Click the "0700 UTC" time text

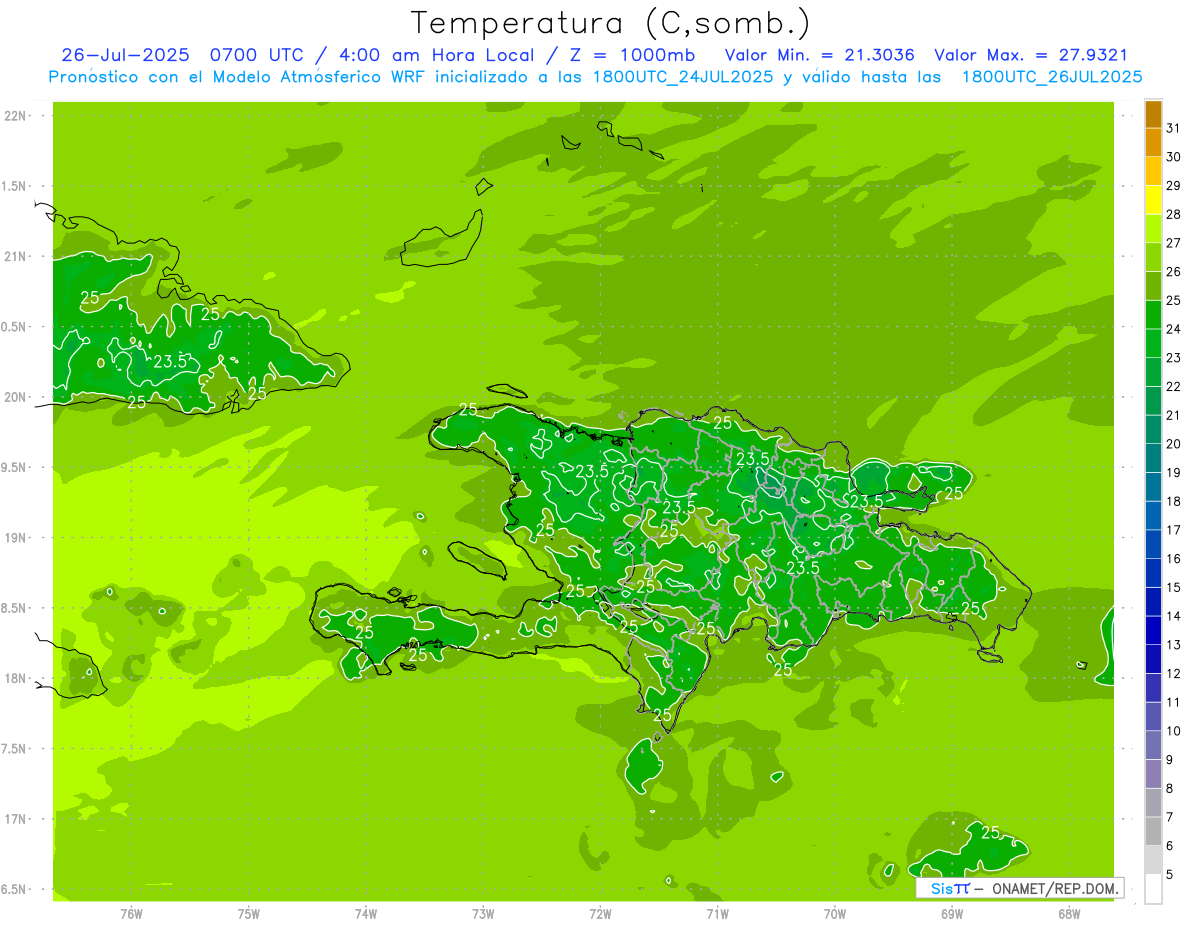[x=256, y=55]
